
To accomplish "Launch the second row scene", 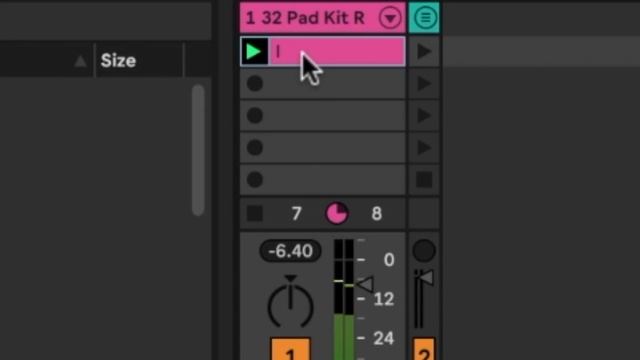I will [x=424, y=84].
